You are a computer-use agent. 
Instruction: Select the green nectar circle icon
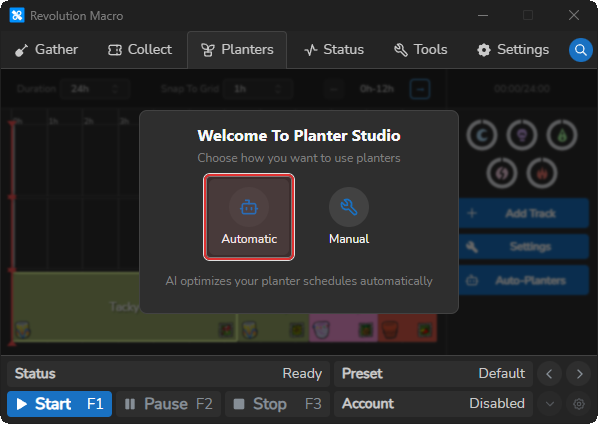(562, 135)
